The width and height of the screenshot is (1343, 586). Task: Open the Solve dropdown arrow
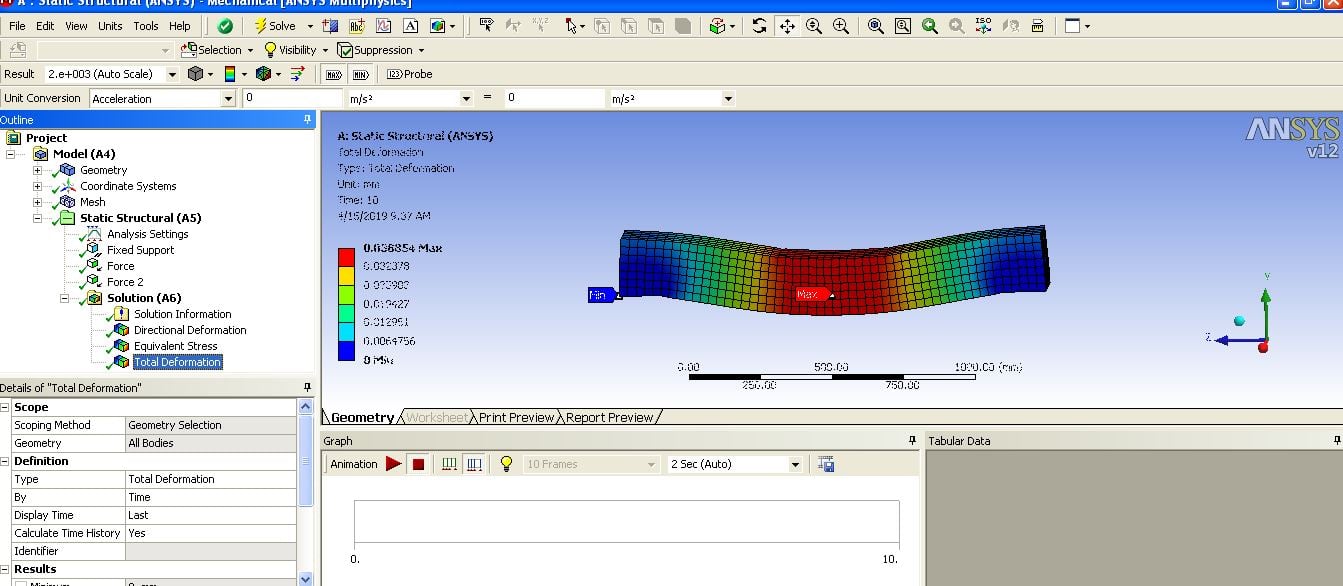tap(309, 26)
